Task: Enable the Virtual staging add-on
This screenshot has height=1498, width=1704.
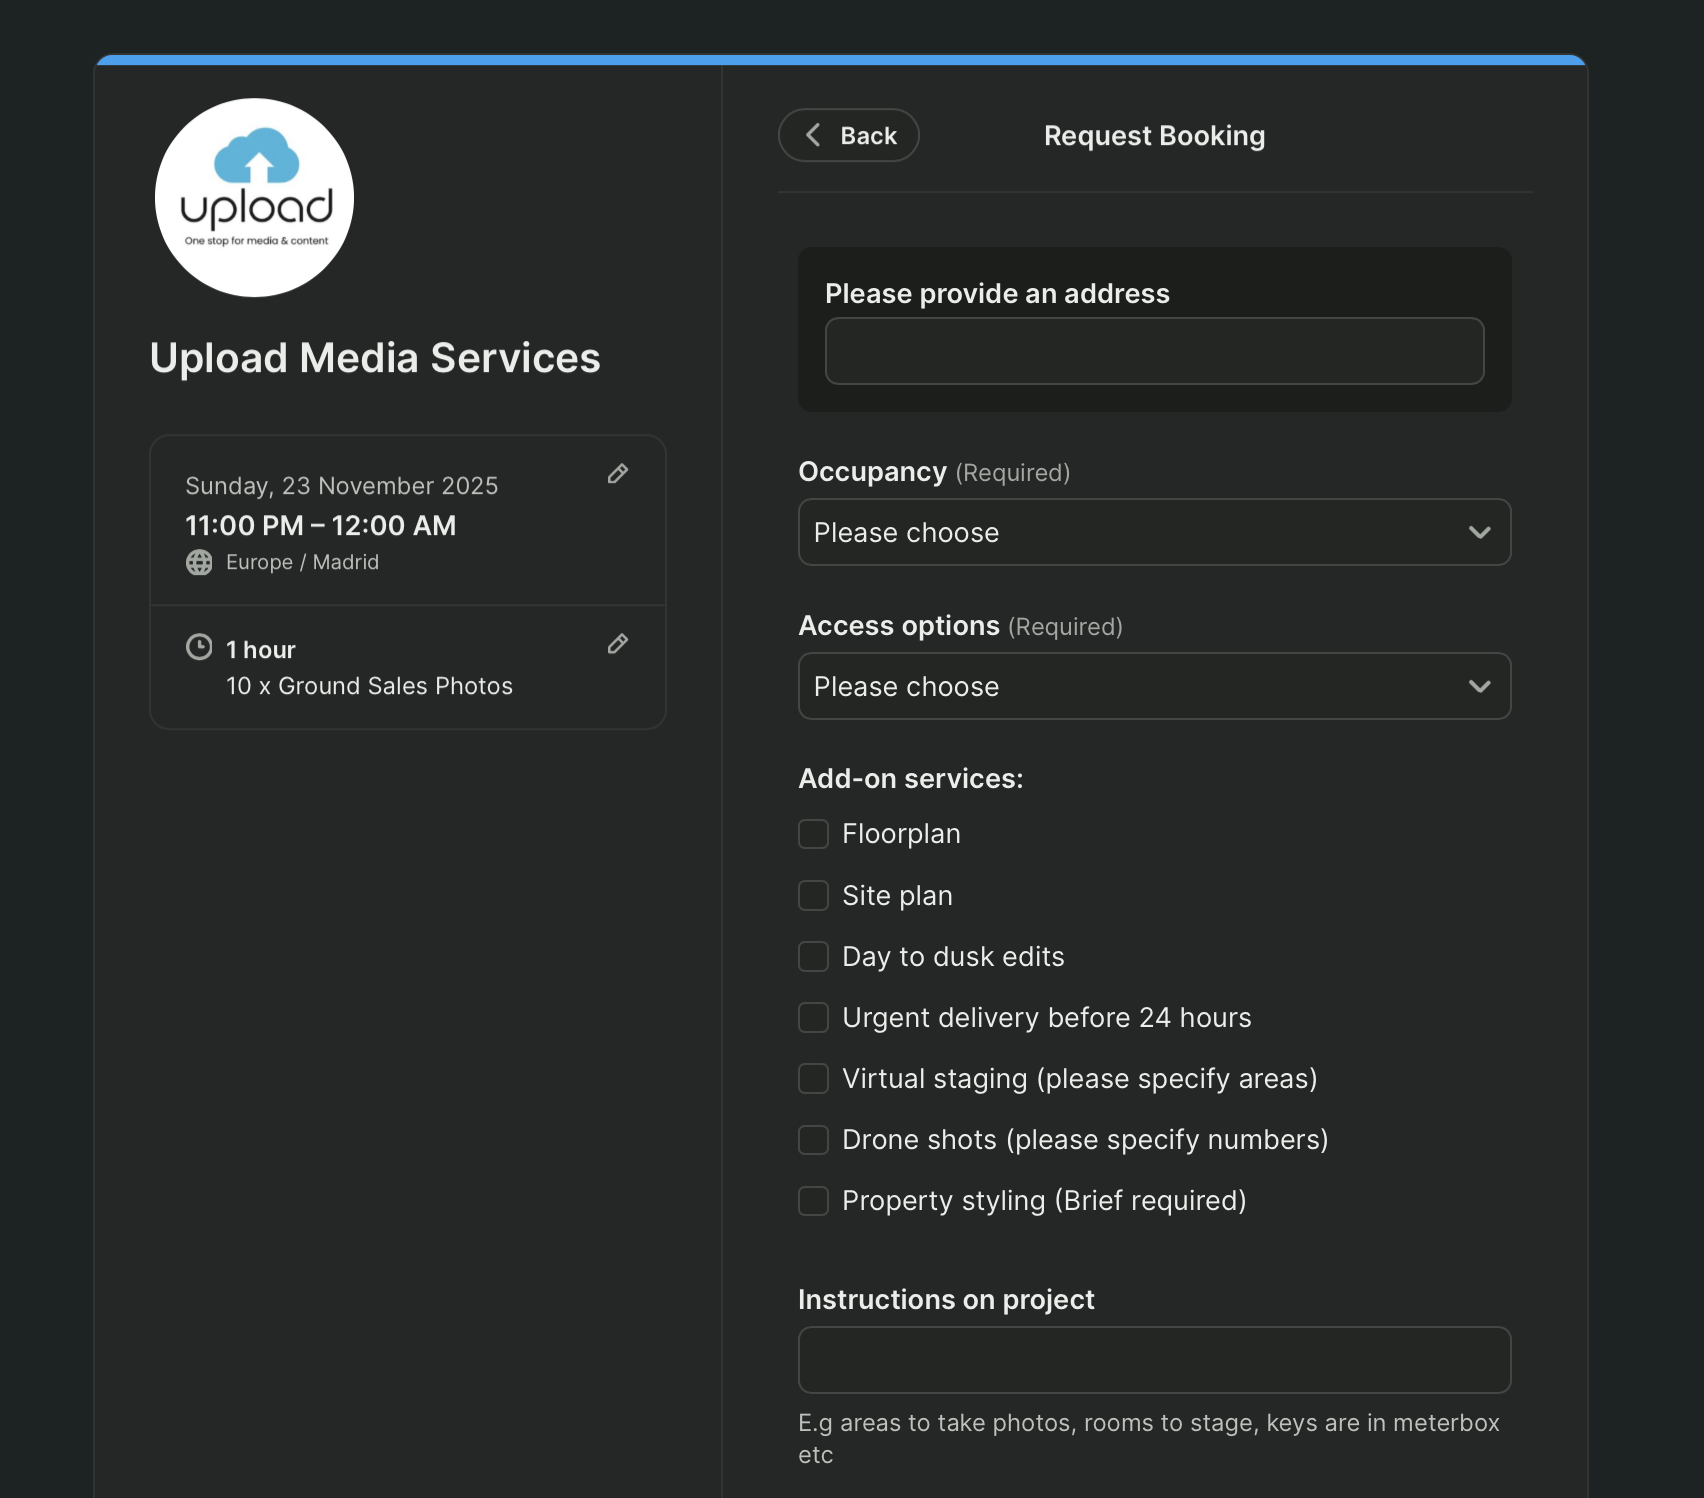Action: click(813, 1079)
